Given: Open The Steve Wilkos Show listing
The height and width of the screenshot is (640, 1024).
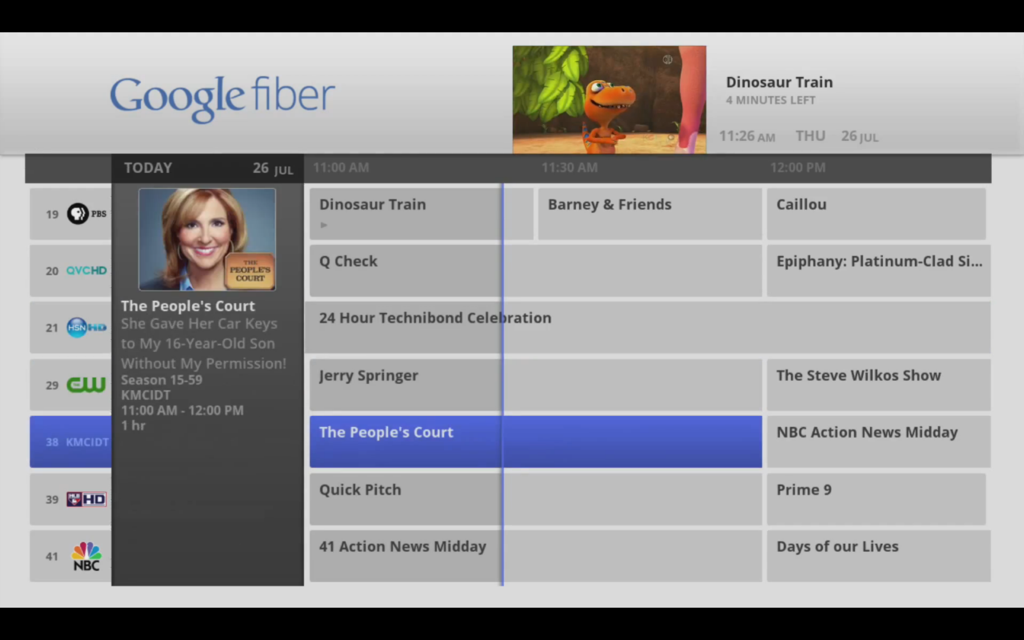Looking at the screenshot, I should point(877,385).
